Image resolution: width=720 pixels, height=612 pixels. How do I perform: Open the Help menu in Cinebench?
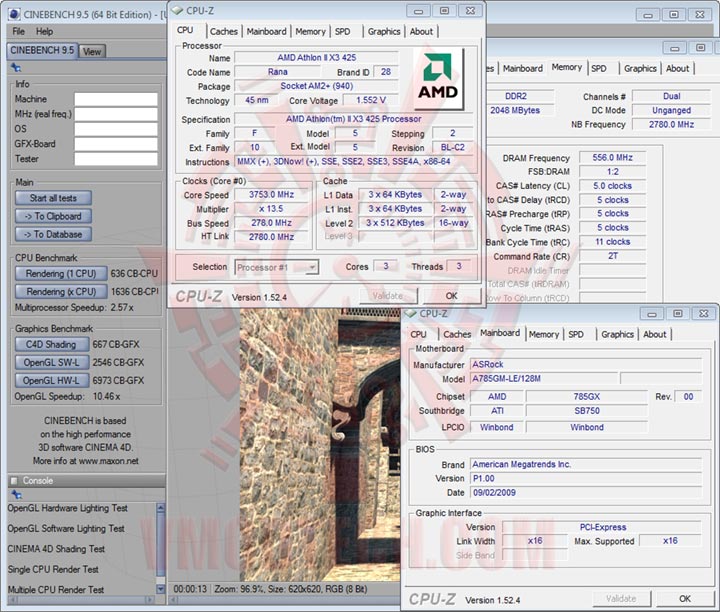(45, 31)
